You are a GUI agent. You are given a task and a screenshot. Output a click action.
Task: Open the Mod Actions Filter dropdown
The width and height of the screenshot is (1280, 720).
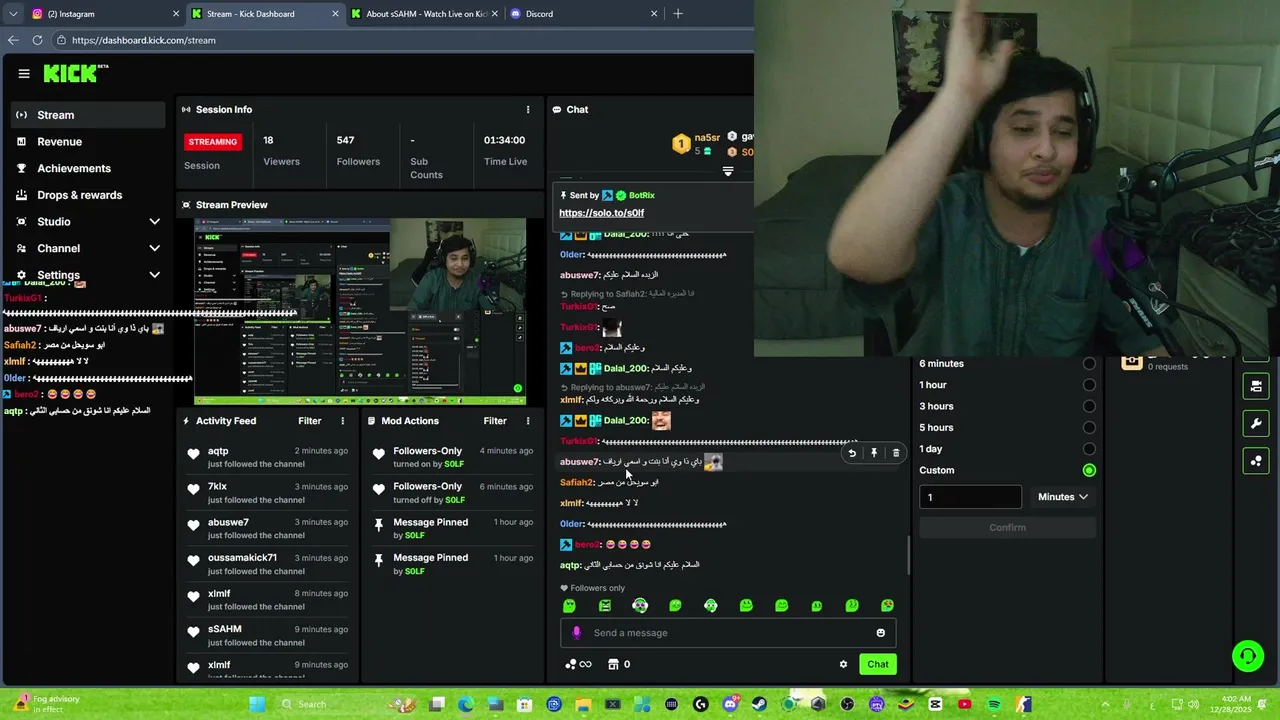tap(495, 421)
